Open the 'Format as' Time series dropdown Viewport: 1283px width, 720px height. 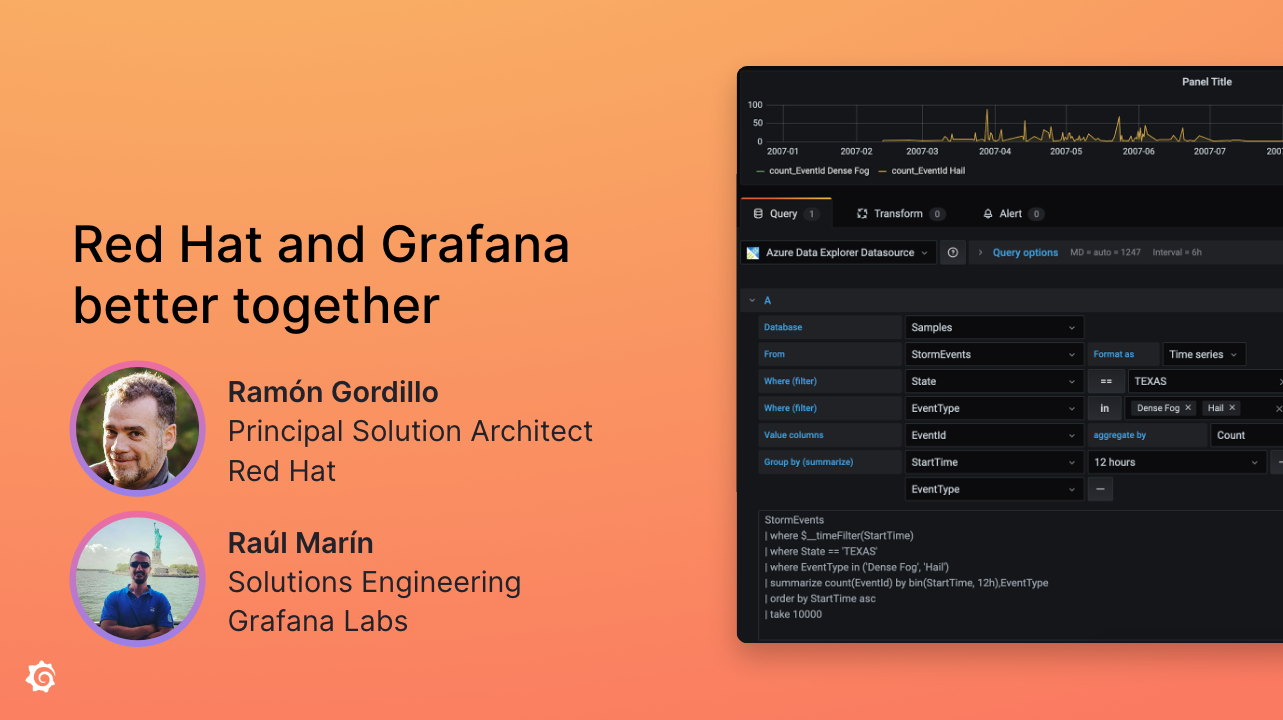(x=1203, y=354)
